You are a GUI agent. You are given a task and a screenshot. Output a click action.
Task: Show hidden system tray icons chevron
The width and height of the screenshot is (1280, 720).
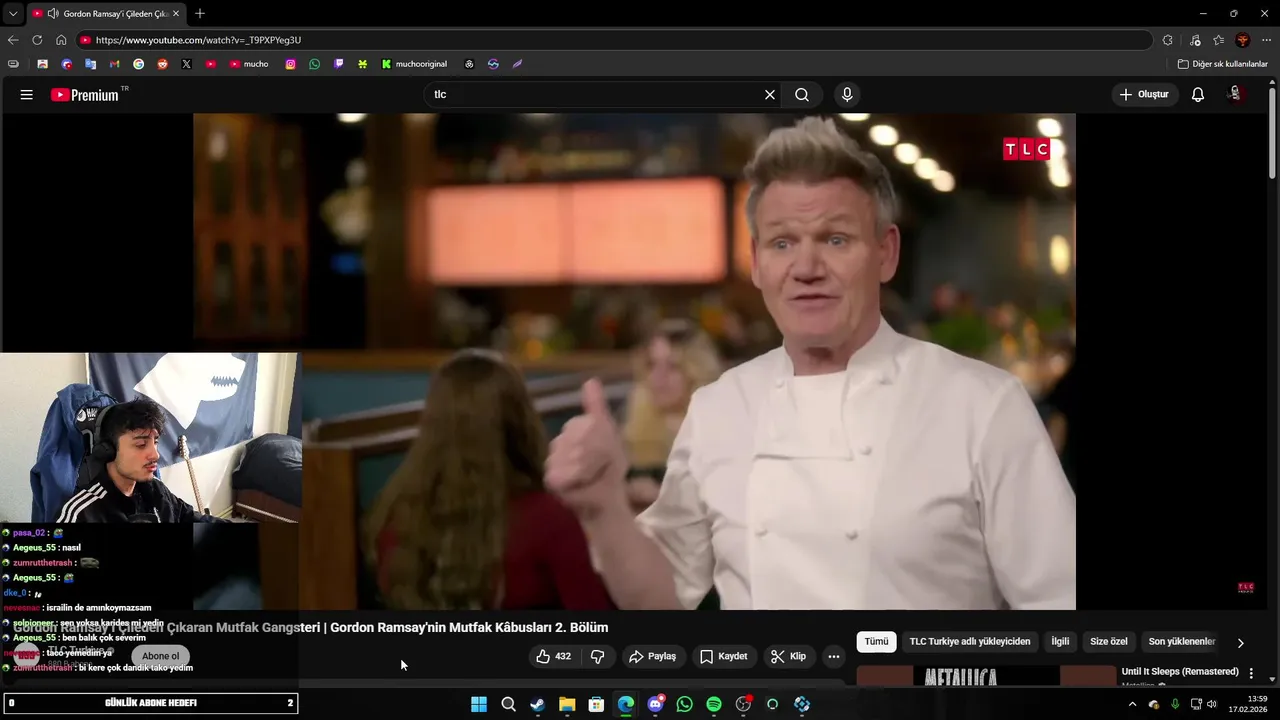(x=1132, y=705)
